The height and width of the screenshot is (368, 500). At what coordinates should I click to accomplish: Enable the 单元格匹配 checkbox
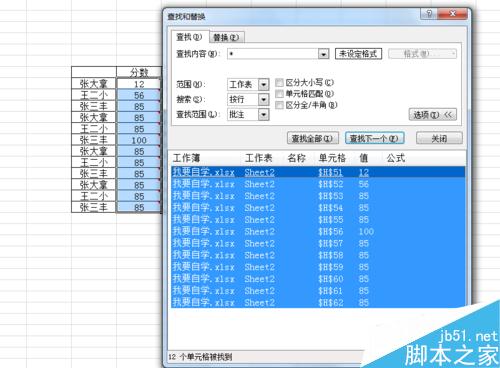pos(279,94)
